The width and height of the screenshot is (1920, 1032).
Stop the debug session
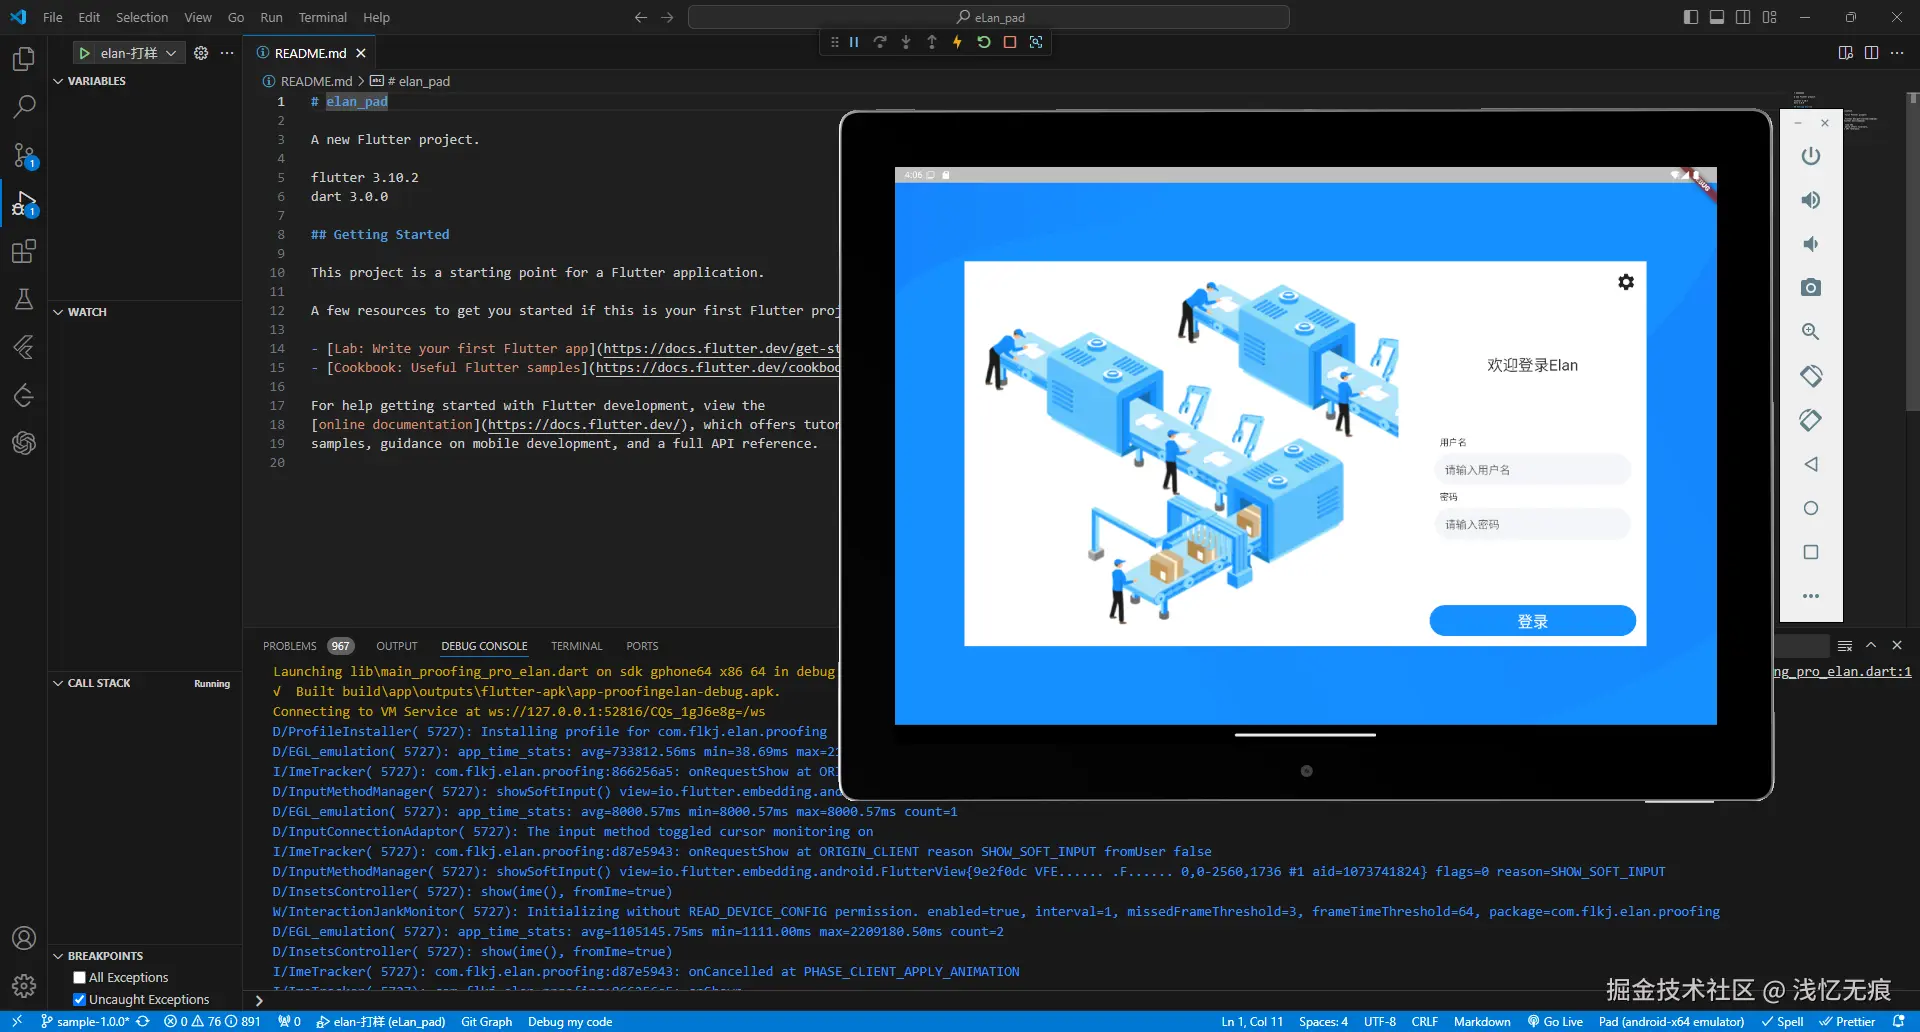tap(1010, 42)
